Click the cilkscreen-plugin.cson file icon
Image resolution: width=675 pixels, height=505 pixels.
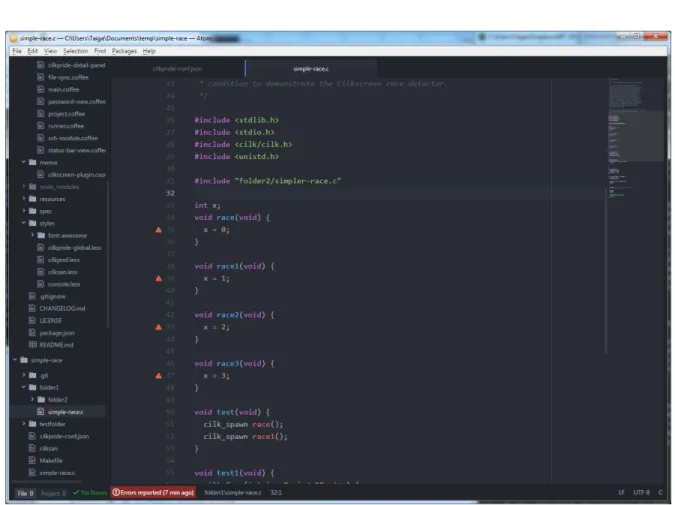[x=40, y=174]
